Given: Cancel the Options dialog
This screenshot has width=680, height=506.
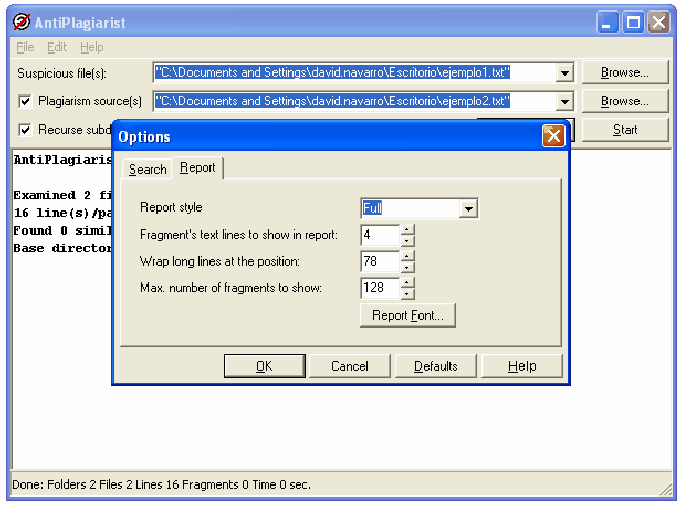Looking at the screenshot, I should click(350, 366).
